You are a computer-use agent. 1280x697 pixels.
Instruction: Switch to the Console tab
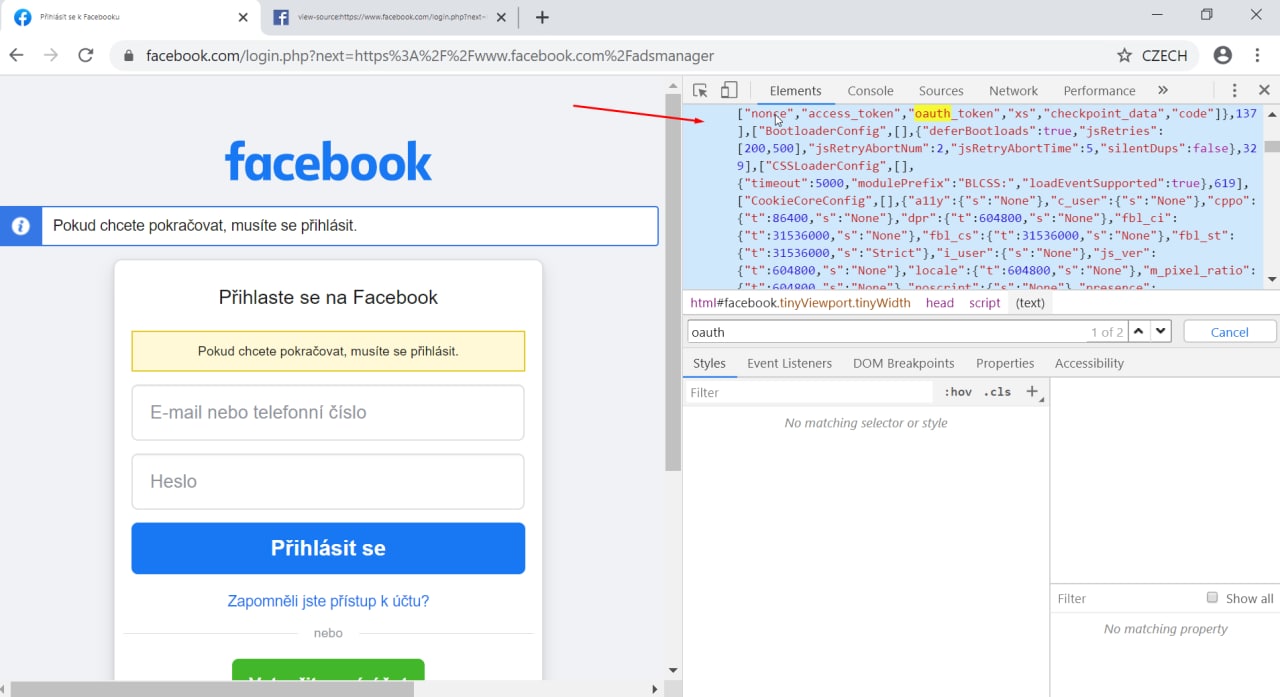coord(870,90)
